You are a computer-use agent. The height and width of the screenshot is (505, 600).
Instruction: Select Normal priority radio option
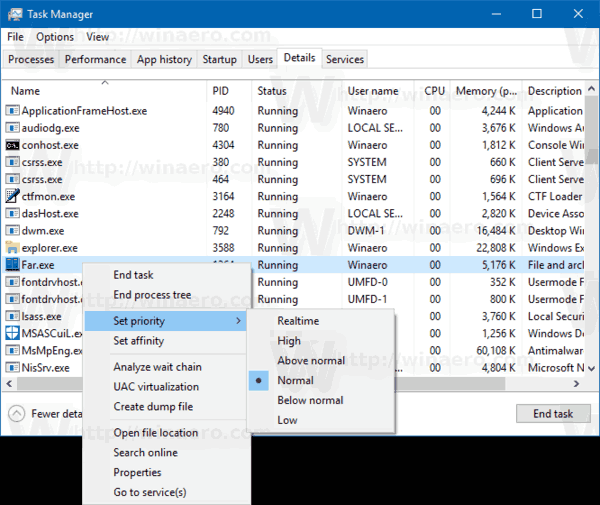click(321, 380)
